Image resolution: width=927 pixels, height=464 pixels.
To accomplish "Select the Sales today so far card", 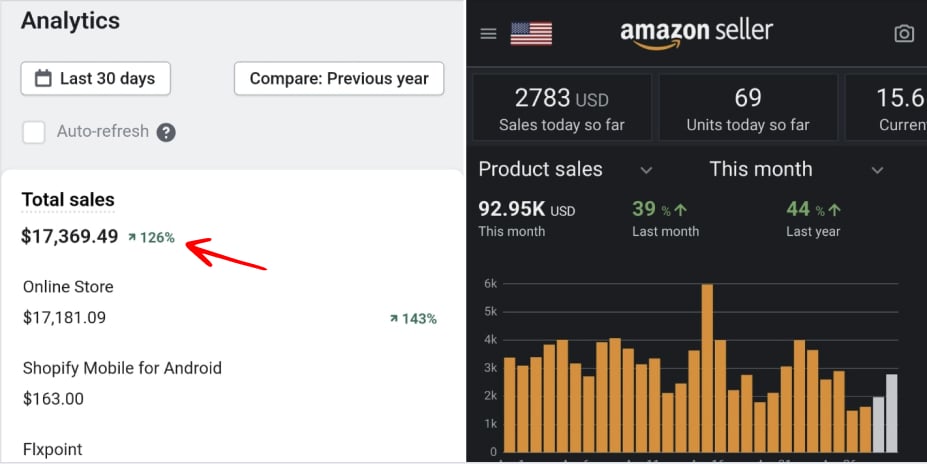I will [560, 108].
